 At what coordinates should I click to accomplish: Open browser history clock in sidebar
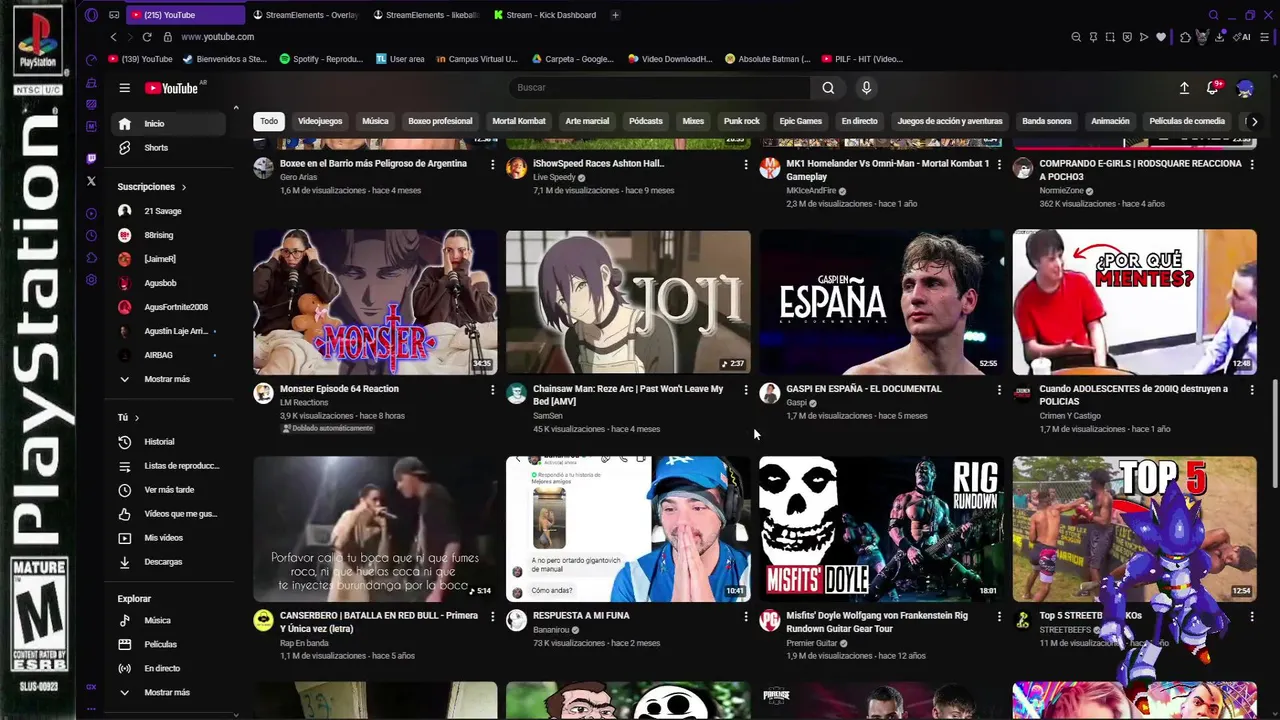91,236
